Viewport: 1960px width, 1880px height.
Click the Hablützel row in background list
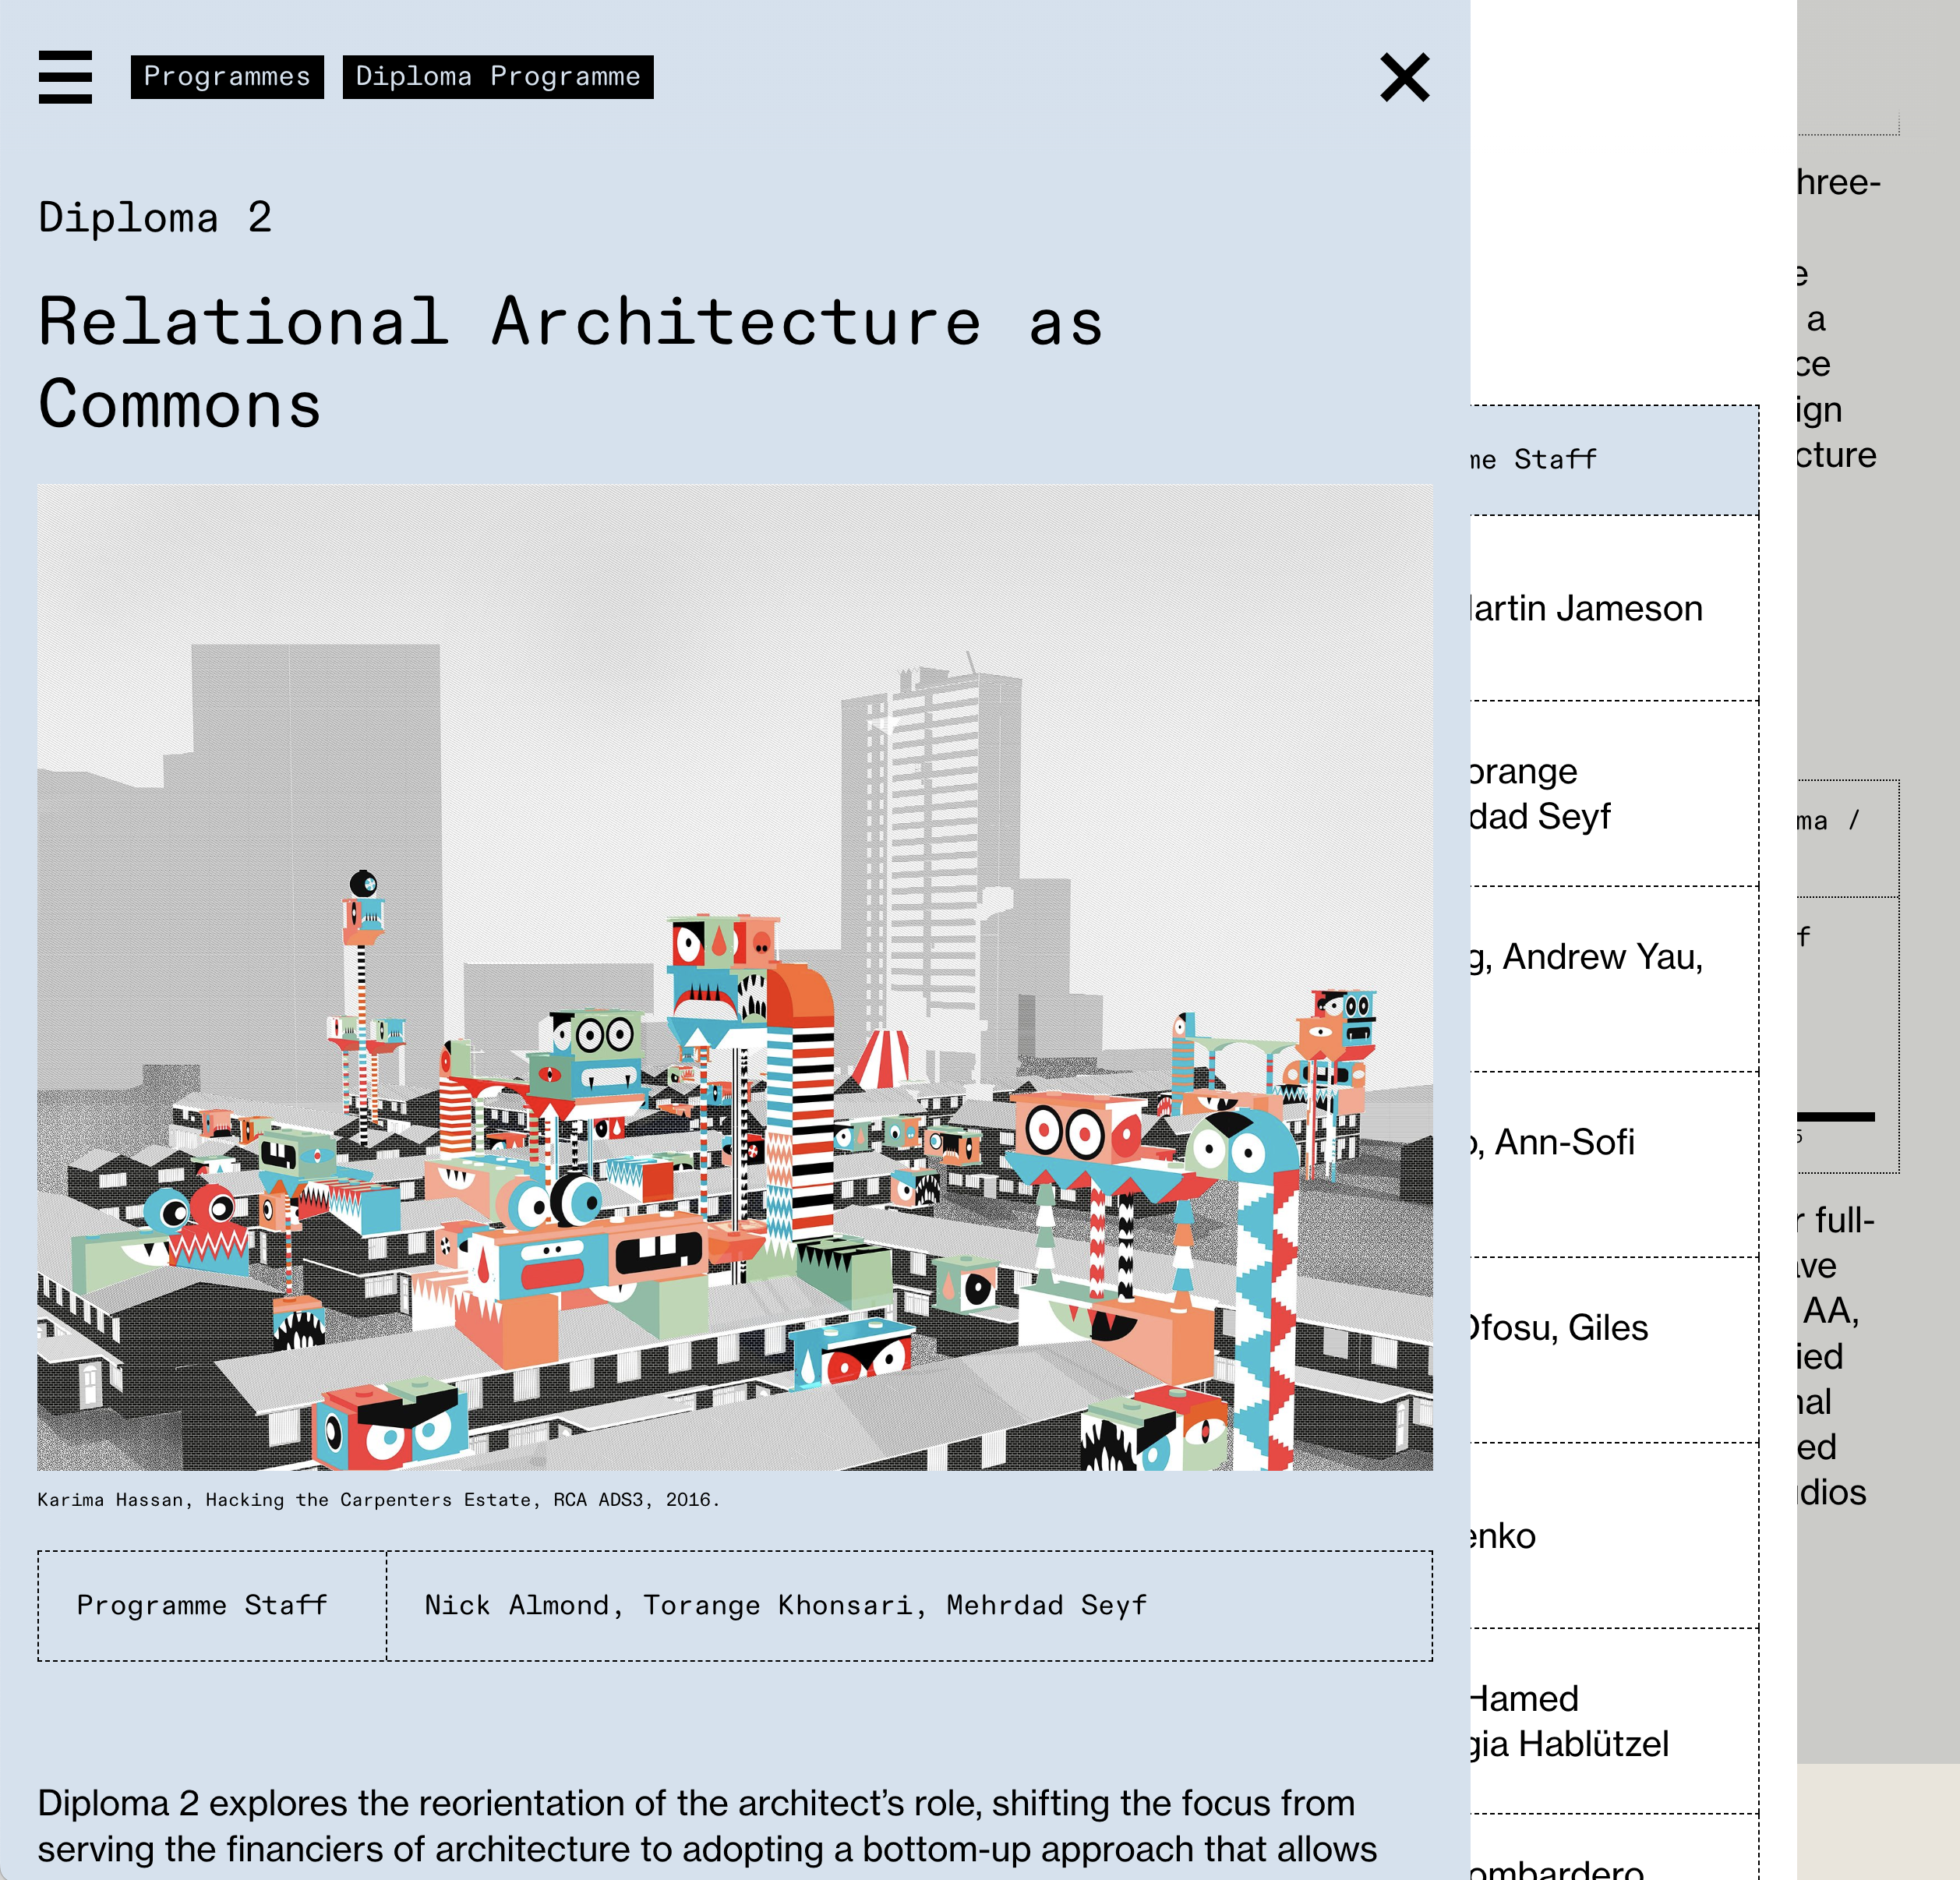coord(1614,1721)
